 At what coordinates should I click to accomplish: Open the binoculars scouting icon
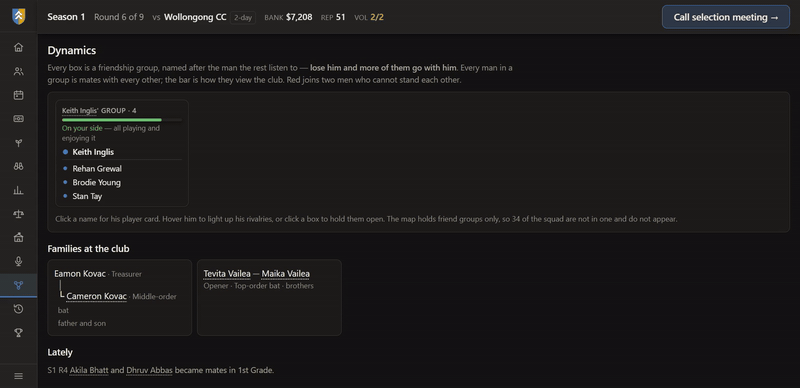(18, 166)
